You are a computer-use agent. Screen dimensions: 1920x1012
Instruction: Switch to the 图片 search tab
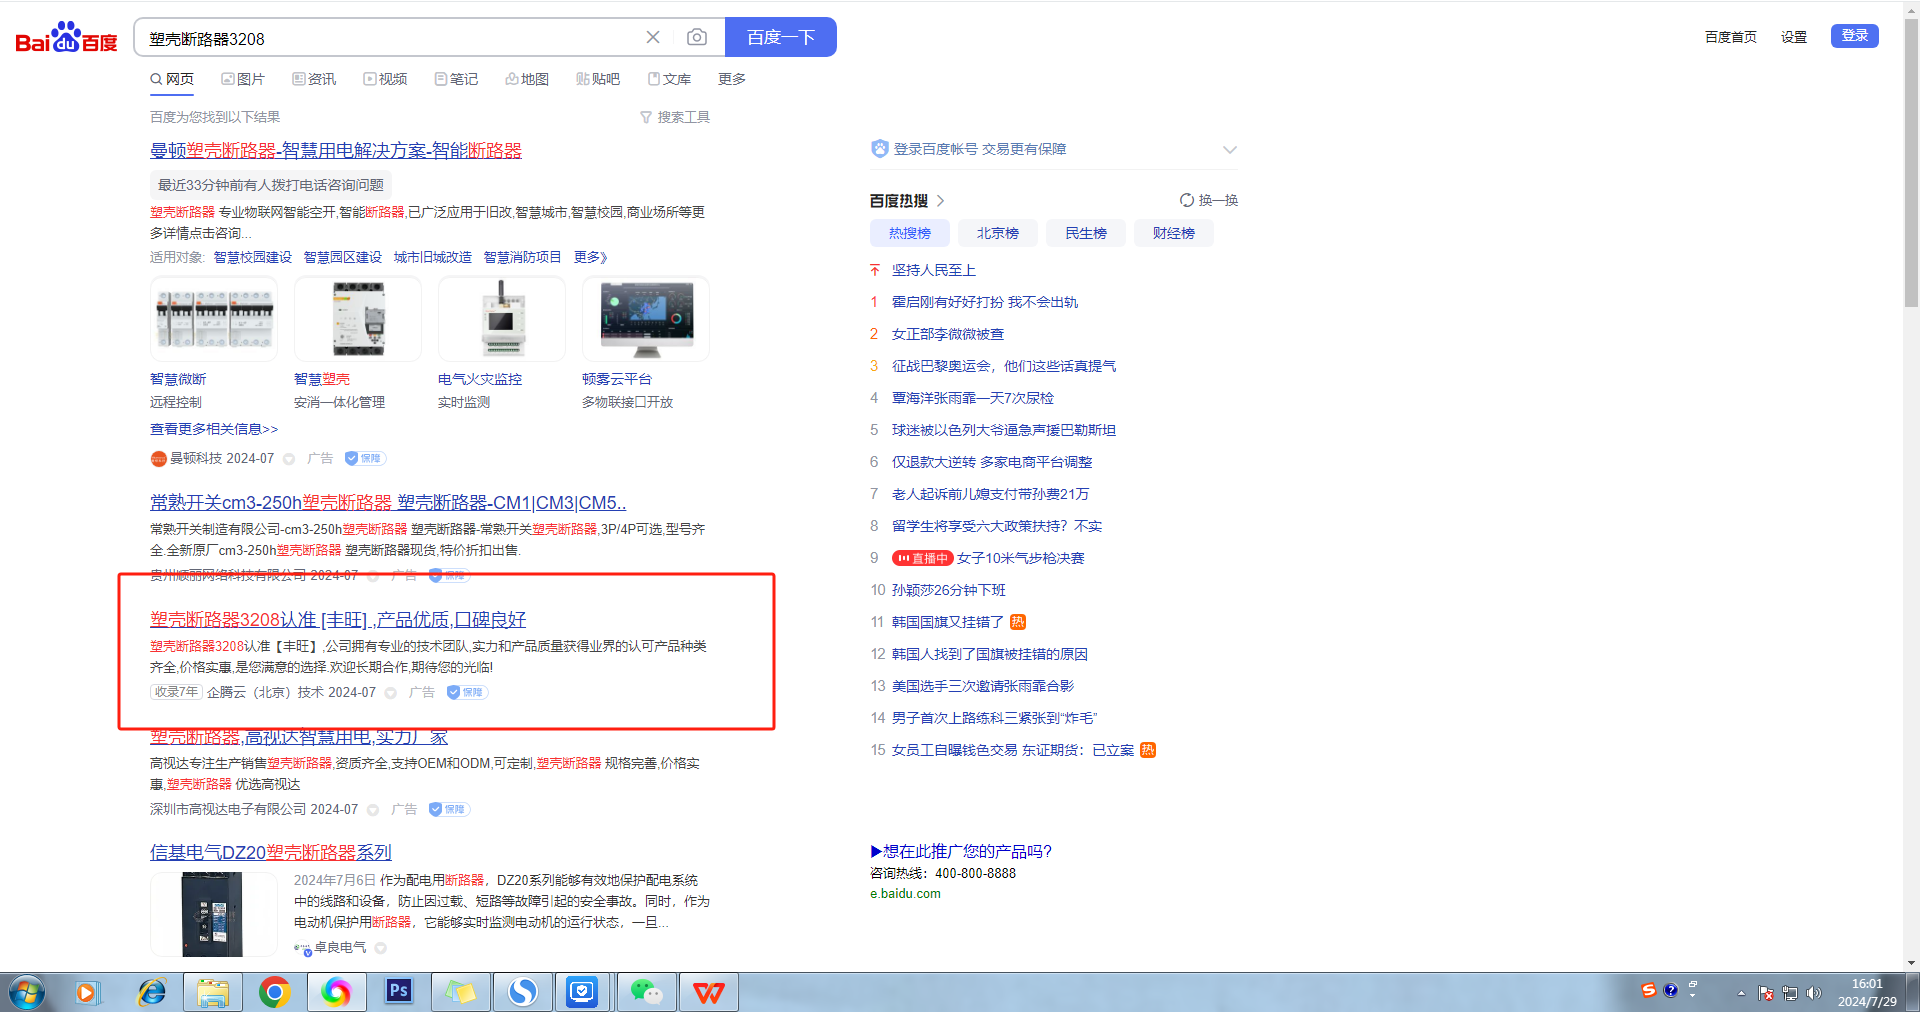pos(243,79)
